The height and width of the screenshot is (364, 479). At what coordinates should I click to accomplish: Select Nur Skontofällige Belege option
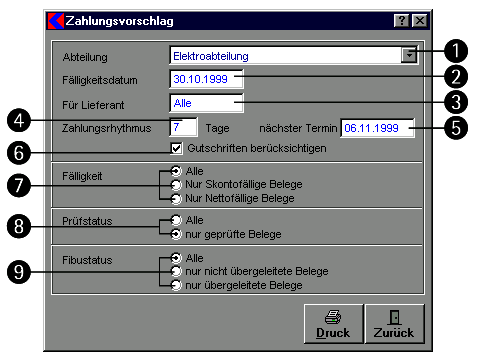point(176,184)
